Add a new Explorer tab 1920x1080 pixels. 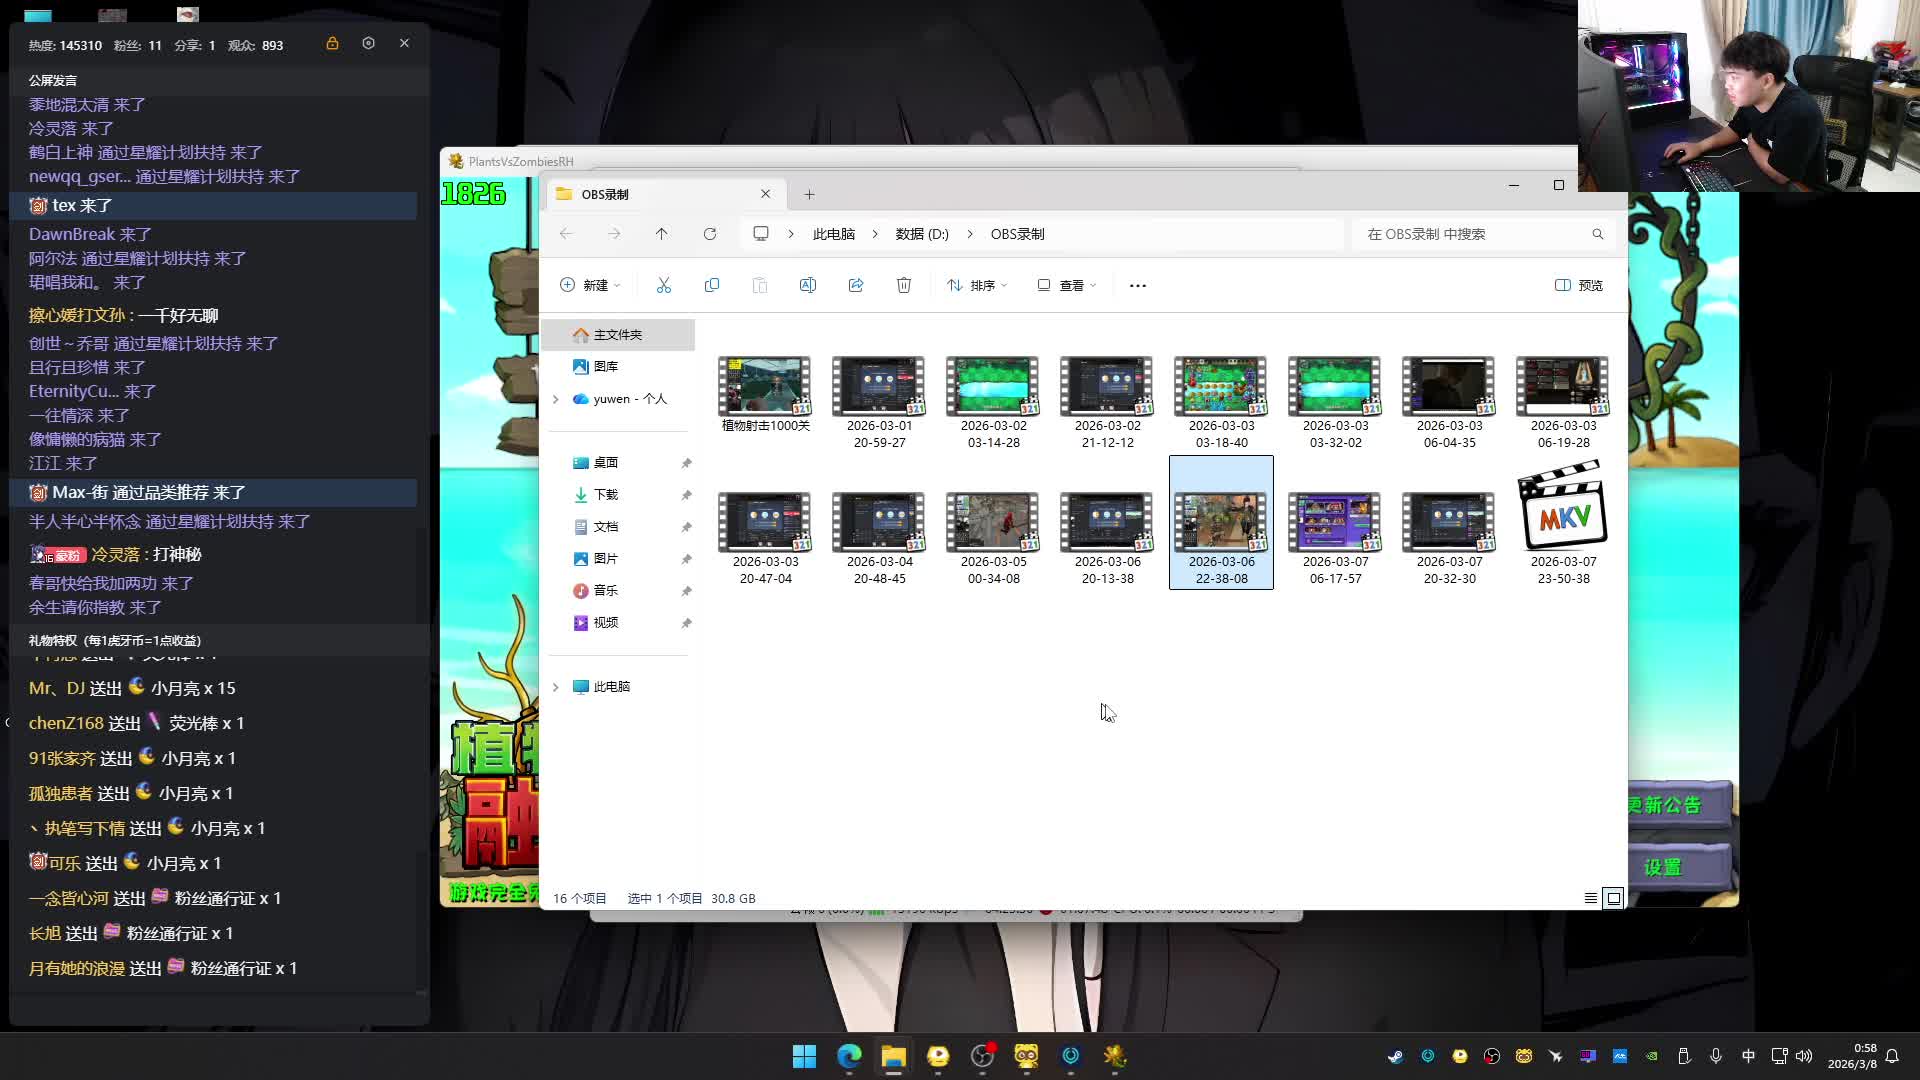click(809, 194)
